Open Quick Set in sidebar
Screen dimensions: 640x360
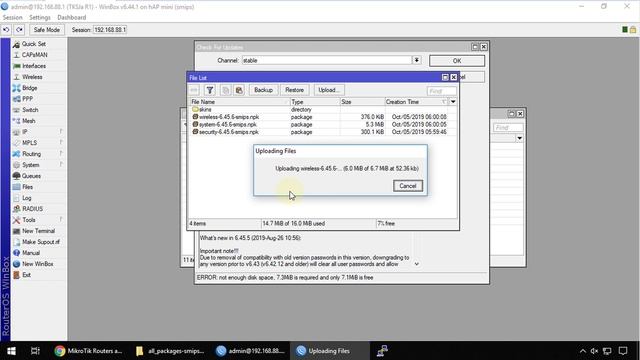pos(33,44)
